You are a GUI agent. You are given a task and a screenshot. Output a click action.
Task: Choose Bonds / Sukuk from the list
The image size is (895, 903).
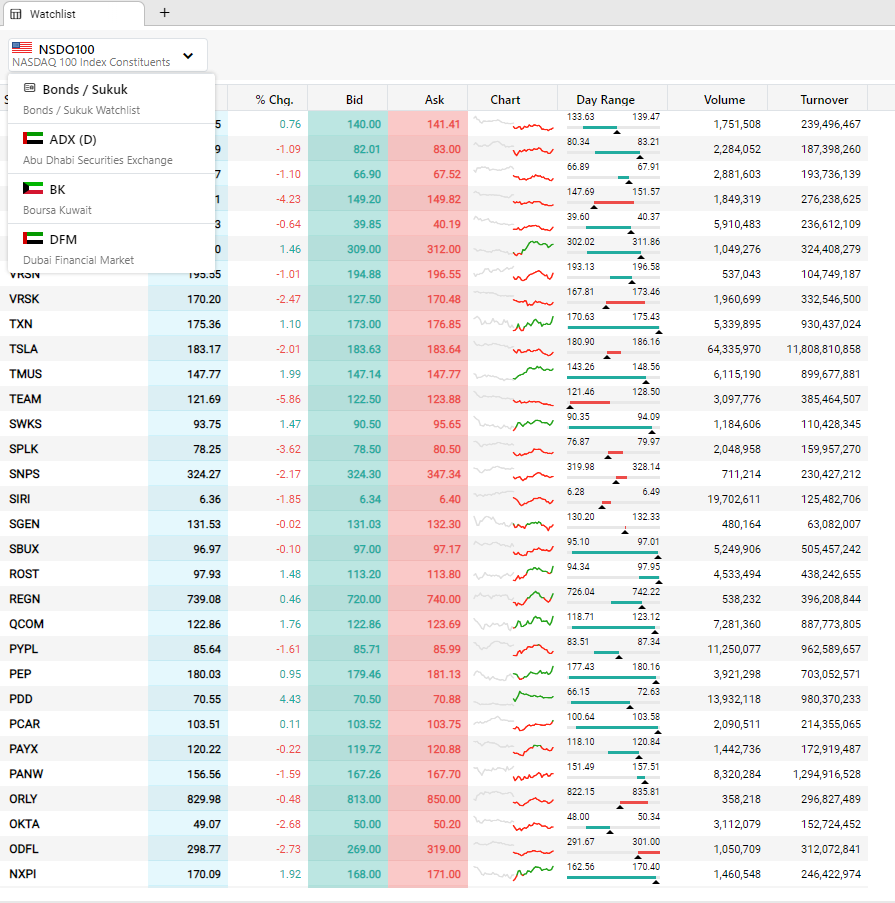(111, 98)
